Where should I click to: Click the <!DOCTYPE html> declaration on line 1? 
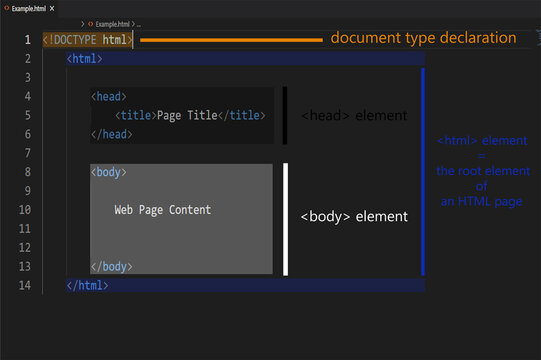88,40
